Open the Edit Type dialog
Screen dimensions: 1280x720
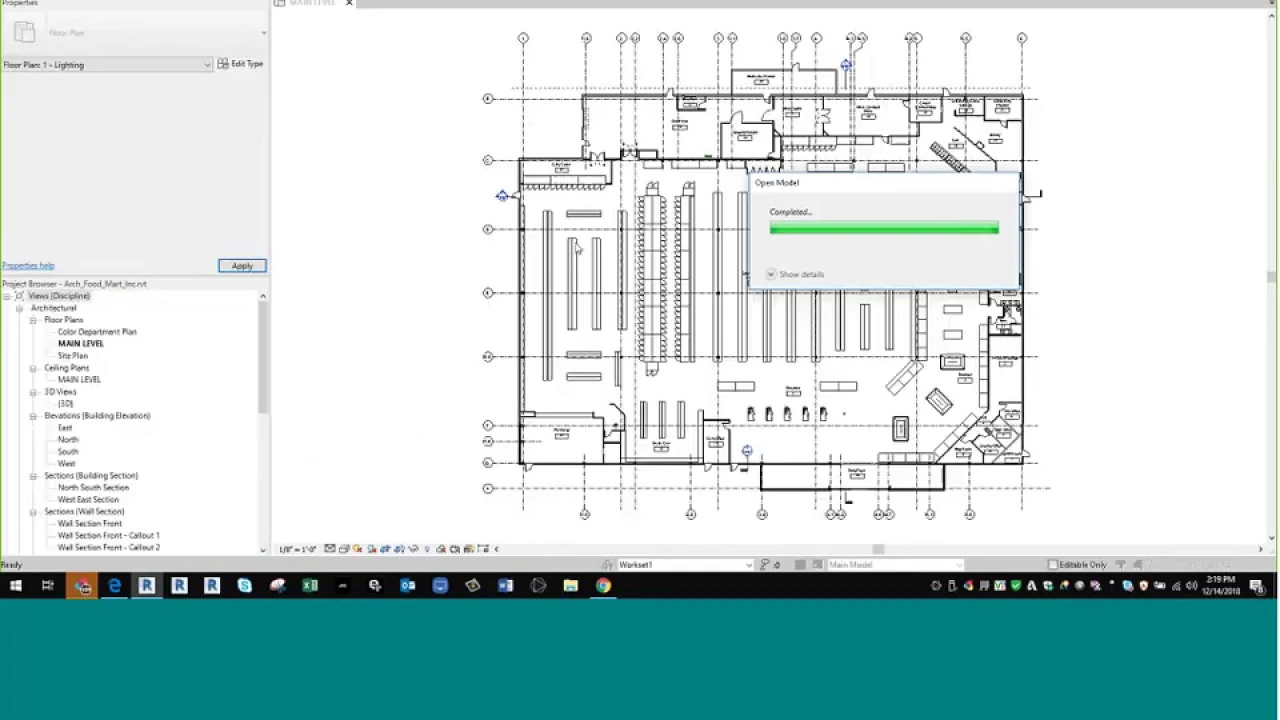tap(241, 64)
